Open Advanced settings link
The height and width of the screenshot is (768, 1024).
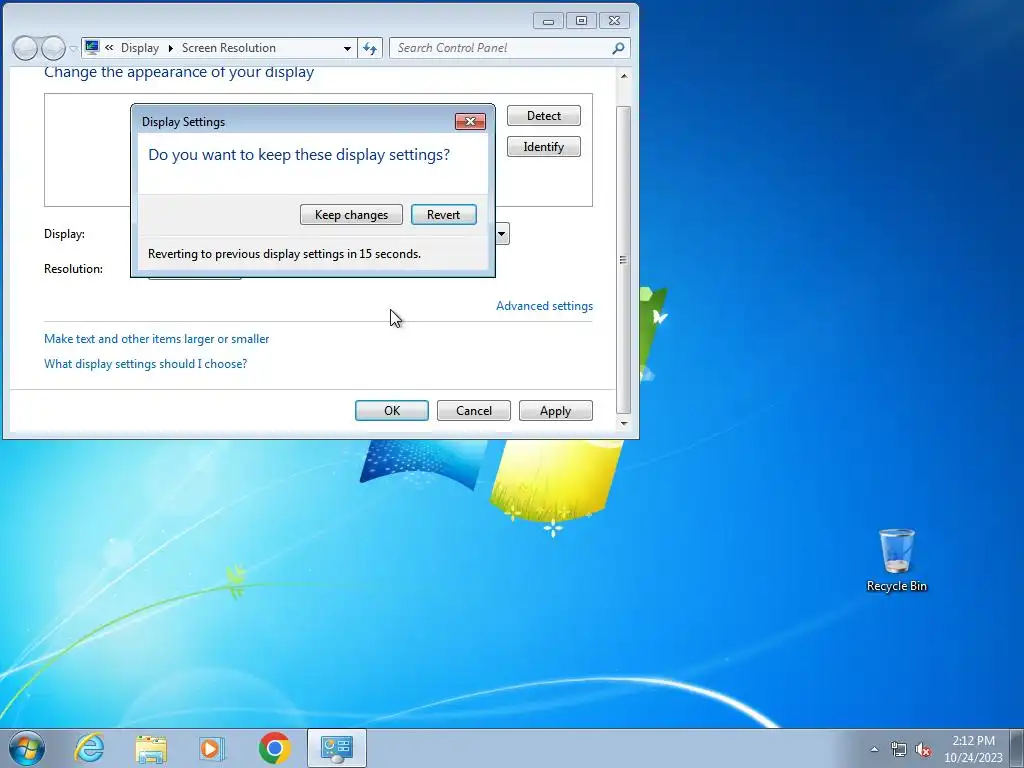pyautogui.click(x=544, y=306)
